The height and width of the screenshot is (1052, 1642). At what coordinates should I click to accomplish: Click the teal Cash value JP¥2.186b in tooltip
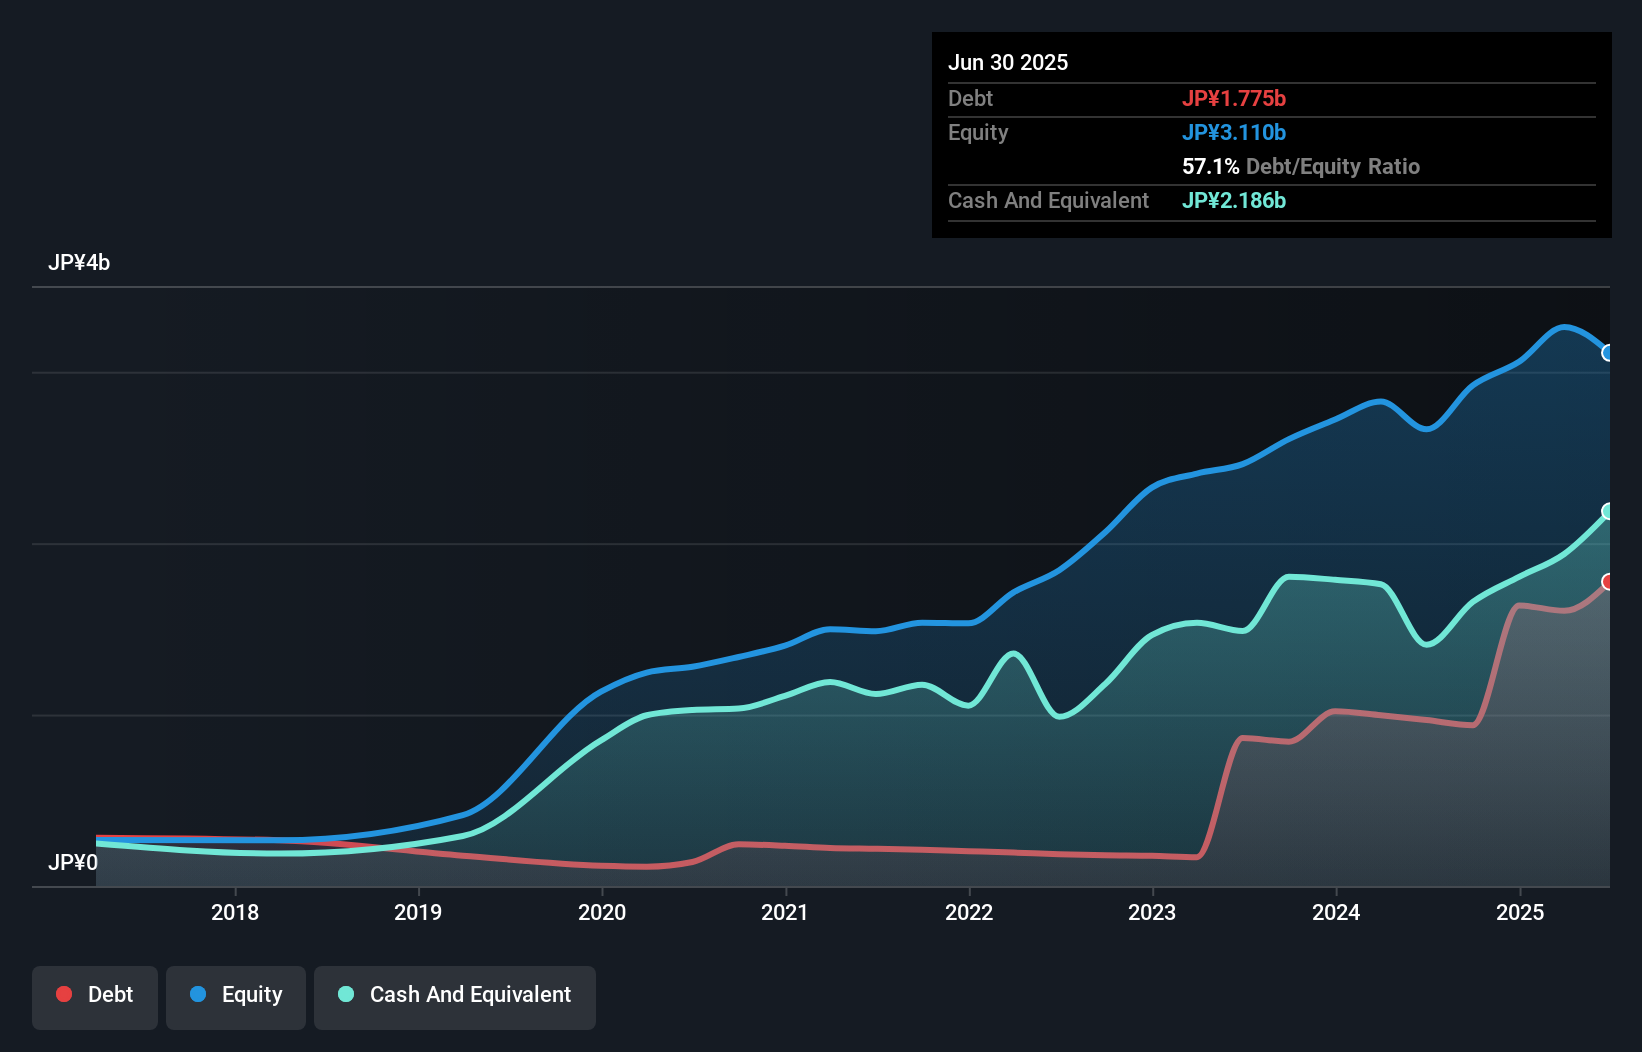coord(1234,201)
